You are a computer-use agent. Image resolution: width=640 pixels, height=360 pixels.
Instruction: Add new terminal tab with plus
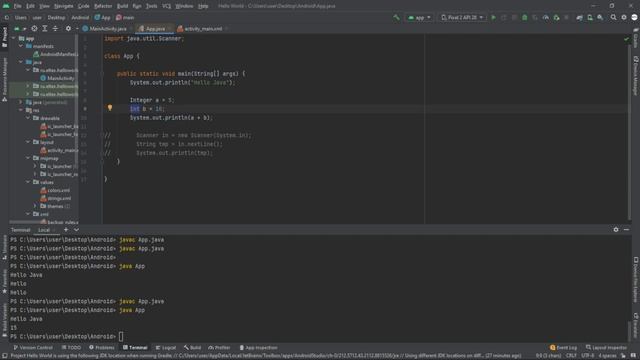pyautogui.click(x=66, y=230)
